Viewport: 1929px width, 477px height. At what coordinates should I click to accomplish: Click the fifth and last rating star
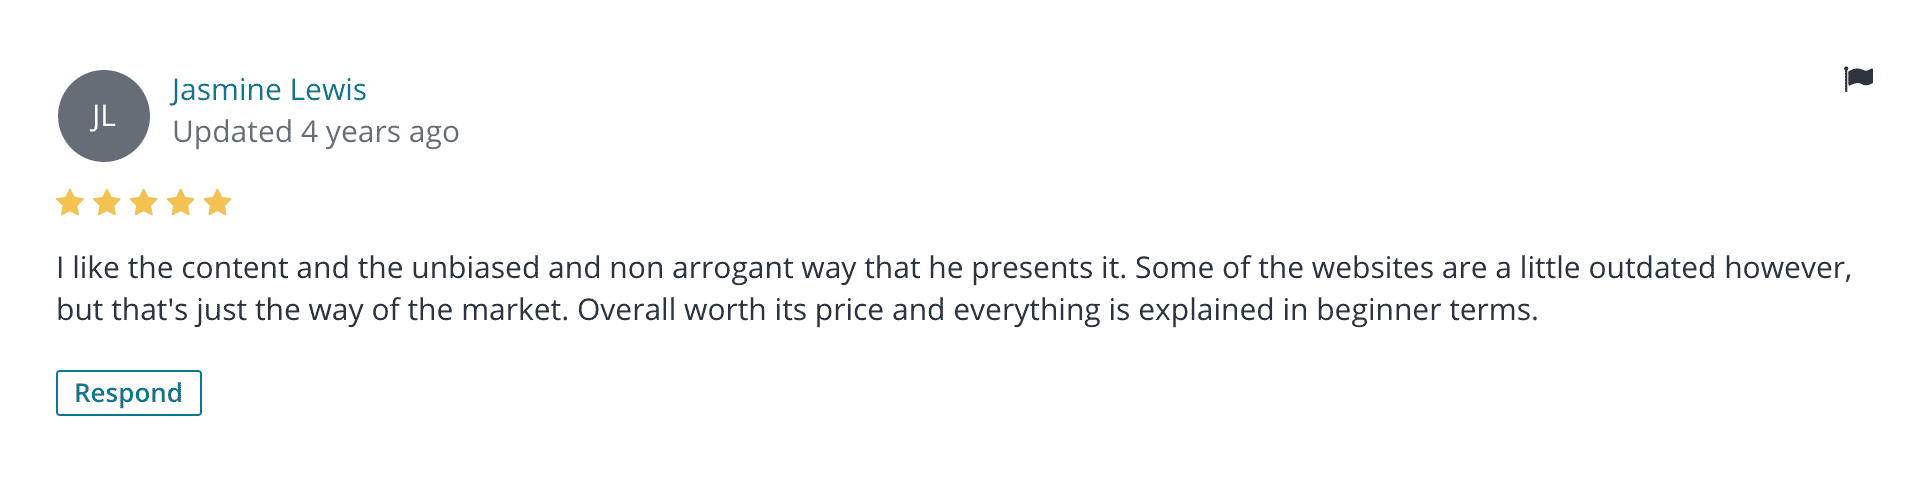[217, 203]
